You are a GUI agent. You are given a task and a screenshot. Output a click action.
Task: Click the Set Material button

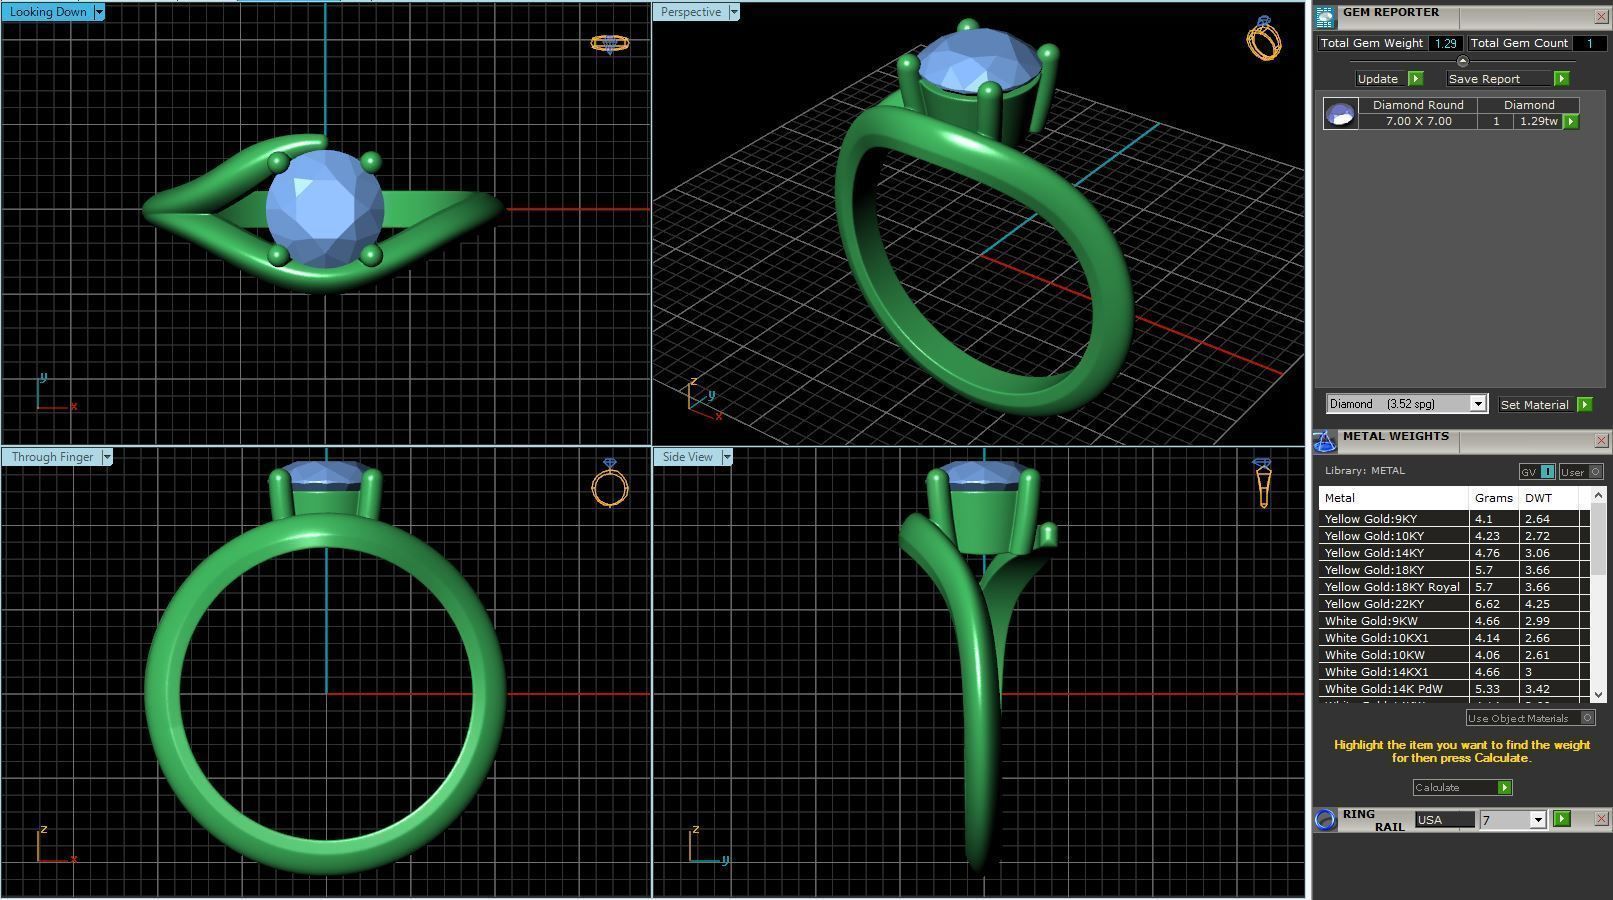pos(1535,405)
